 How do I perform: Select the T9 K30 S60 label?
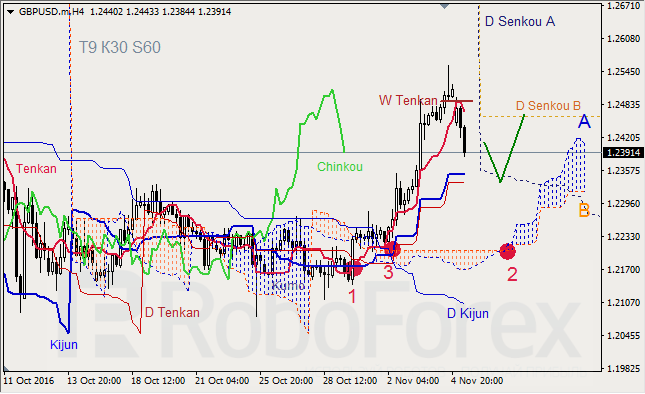[120, 47]
